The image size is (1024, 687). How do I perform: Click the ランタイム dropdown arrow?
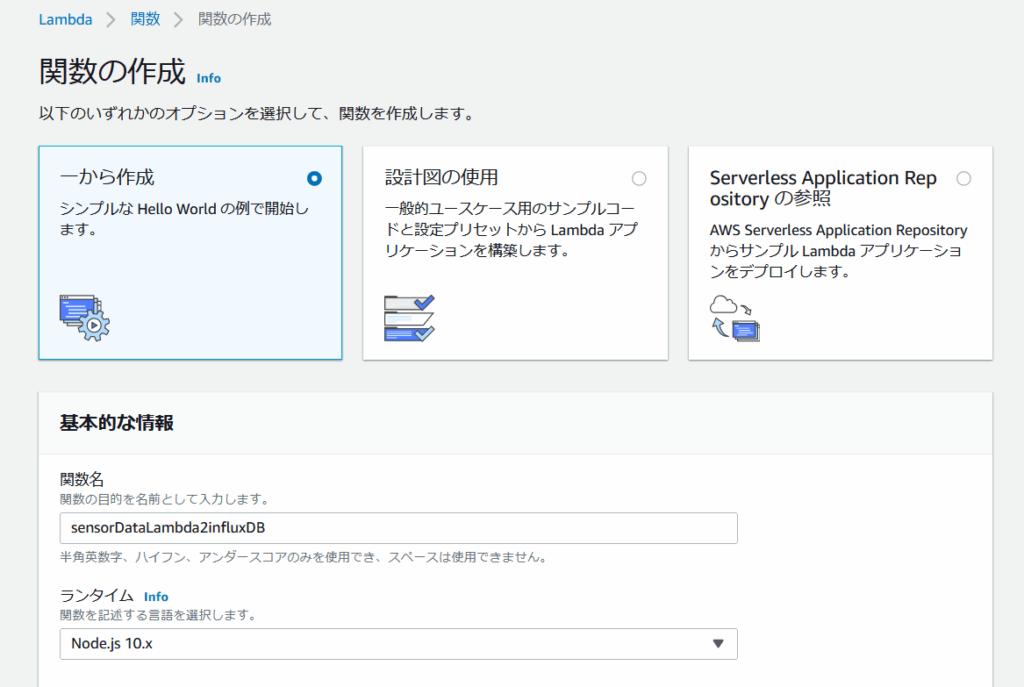[x=718, y=644]
